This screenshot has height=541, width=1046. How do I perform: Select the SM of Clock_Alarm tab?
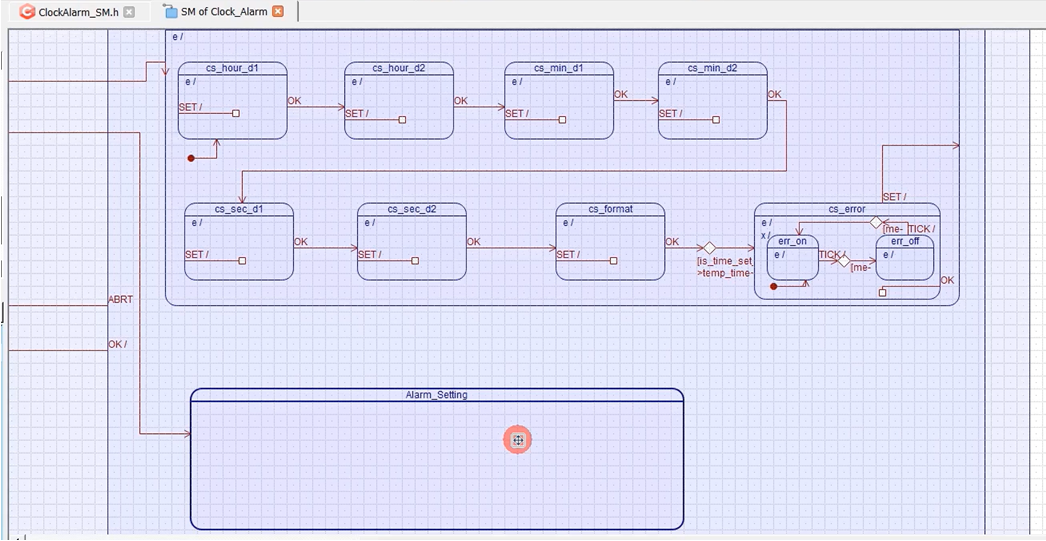pos(224,11)
